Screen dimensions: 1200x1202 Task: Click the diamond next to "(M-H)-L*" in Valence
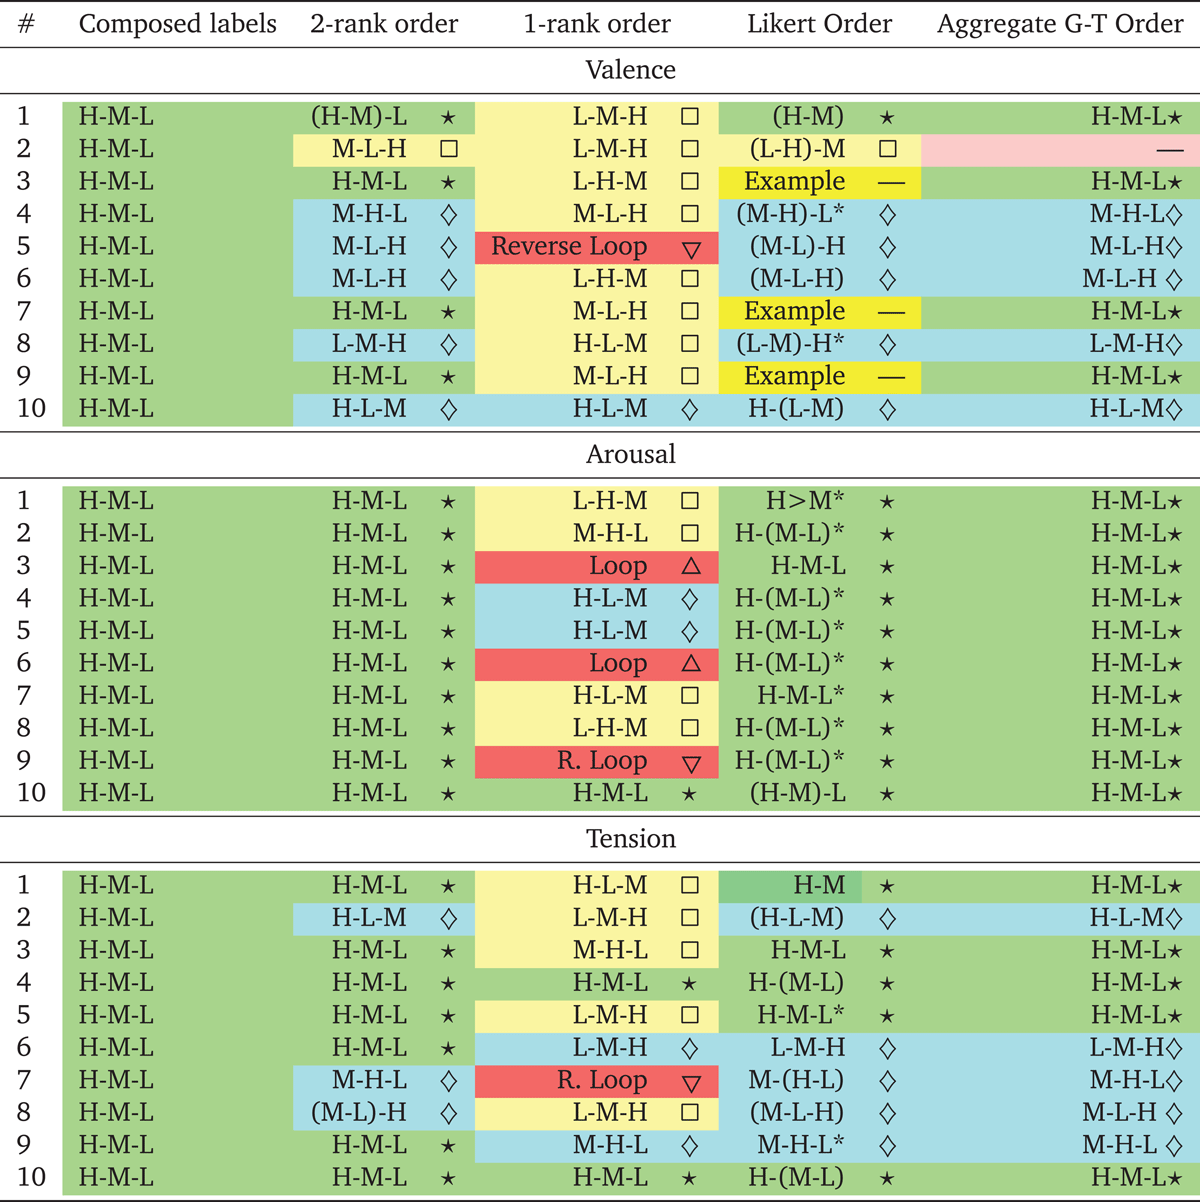tap(887, 214)
